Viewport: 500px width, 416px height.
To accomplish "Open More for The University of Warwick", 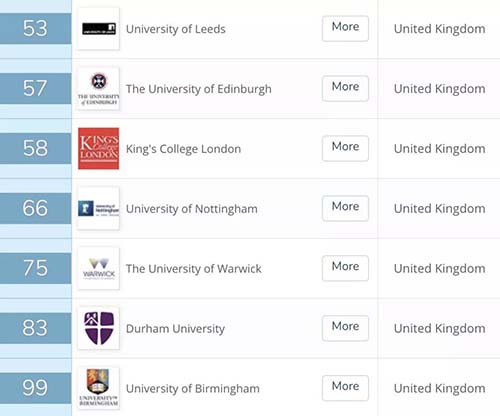I will tap(345, 268).
